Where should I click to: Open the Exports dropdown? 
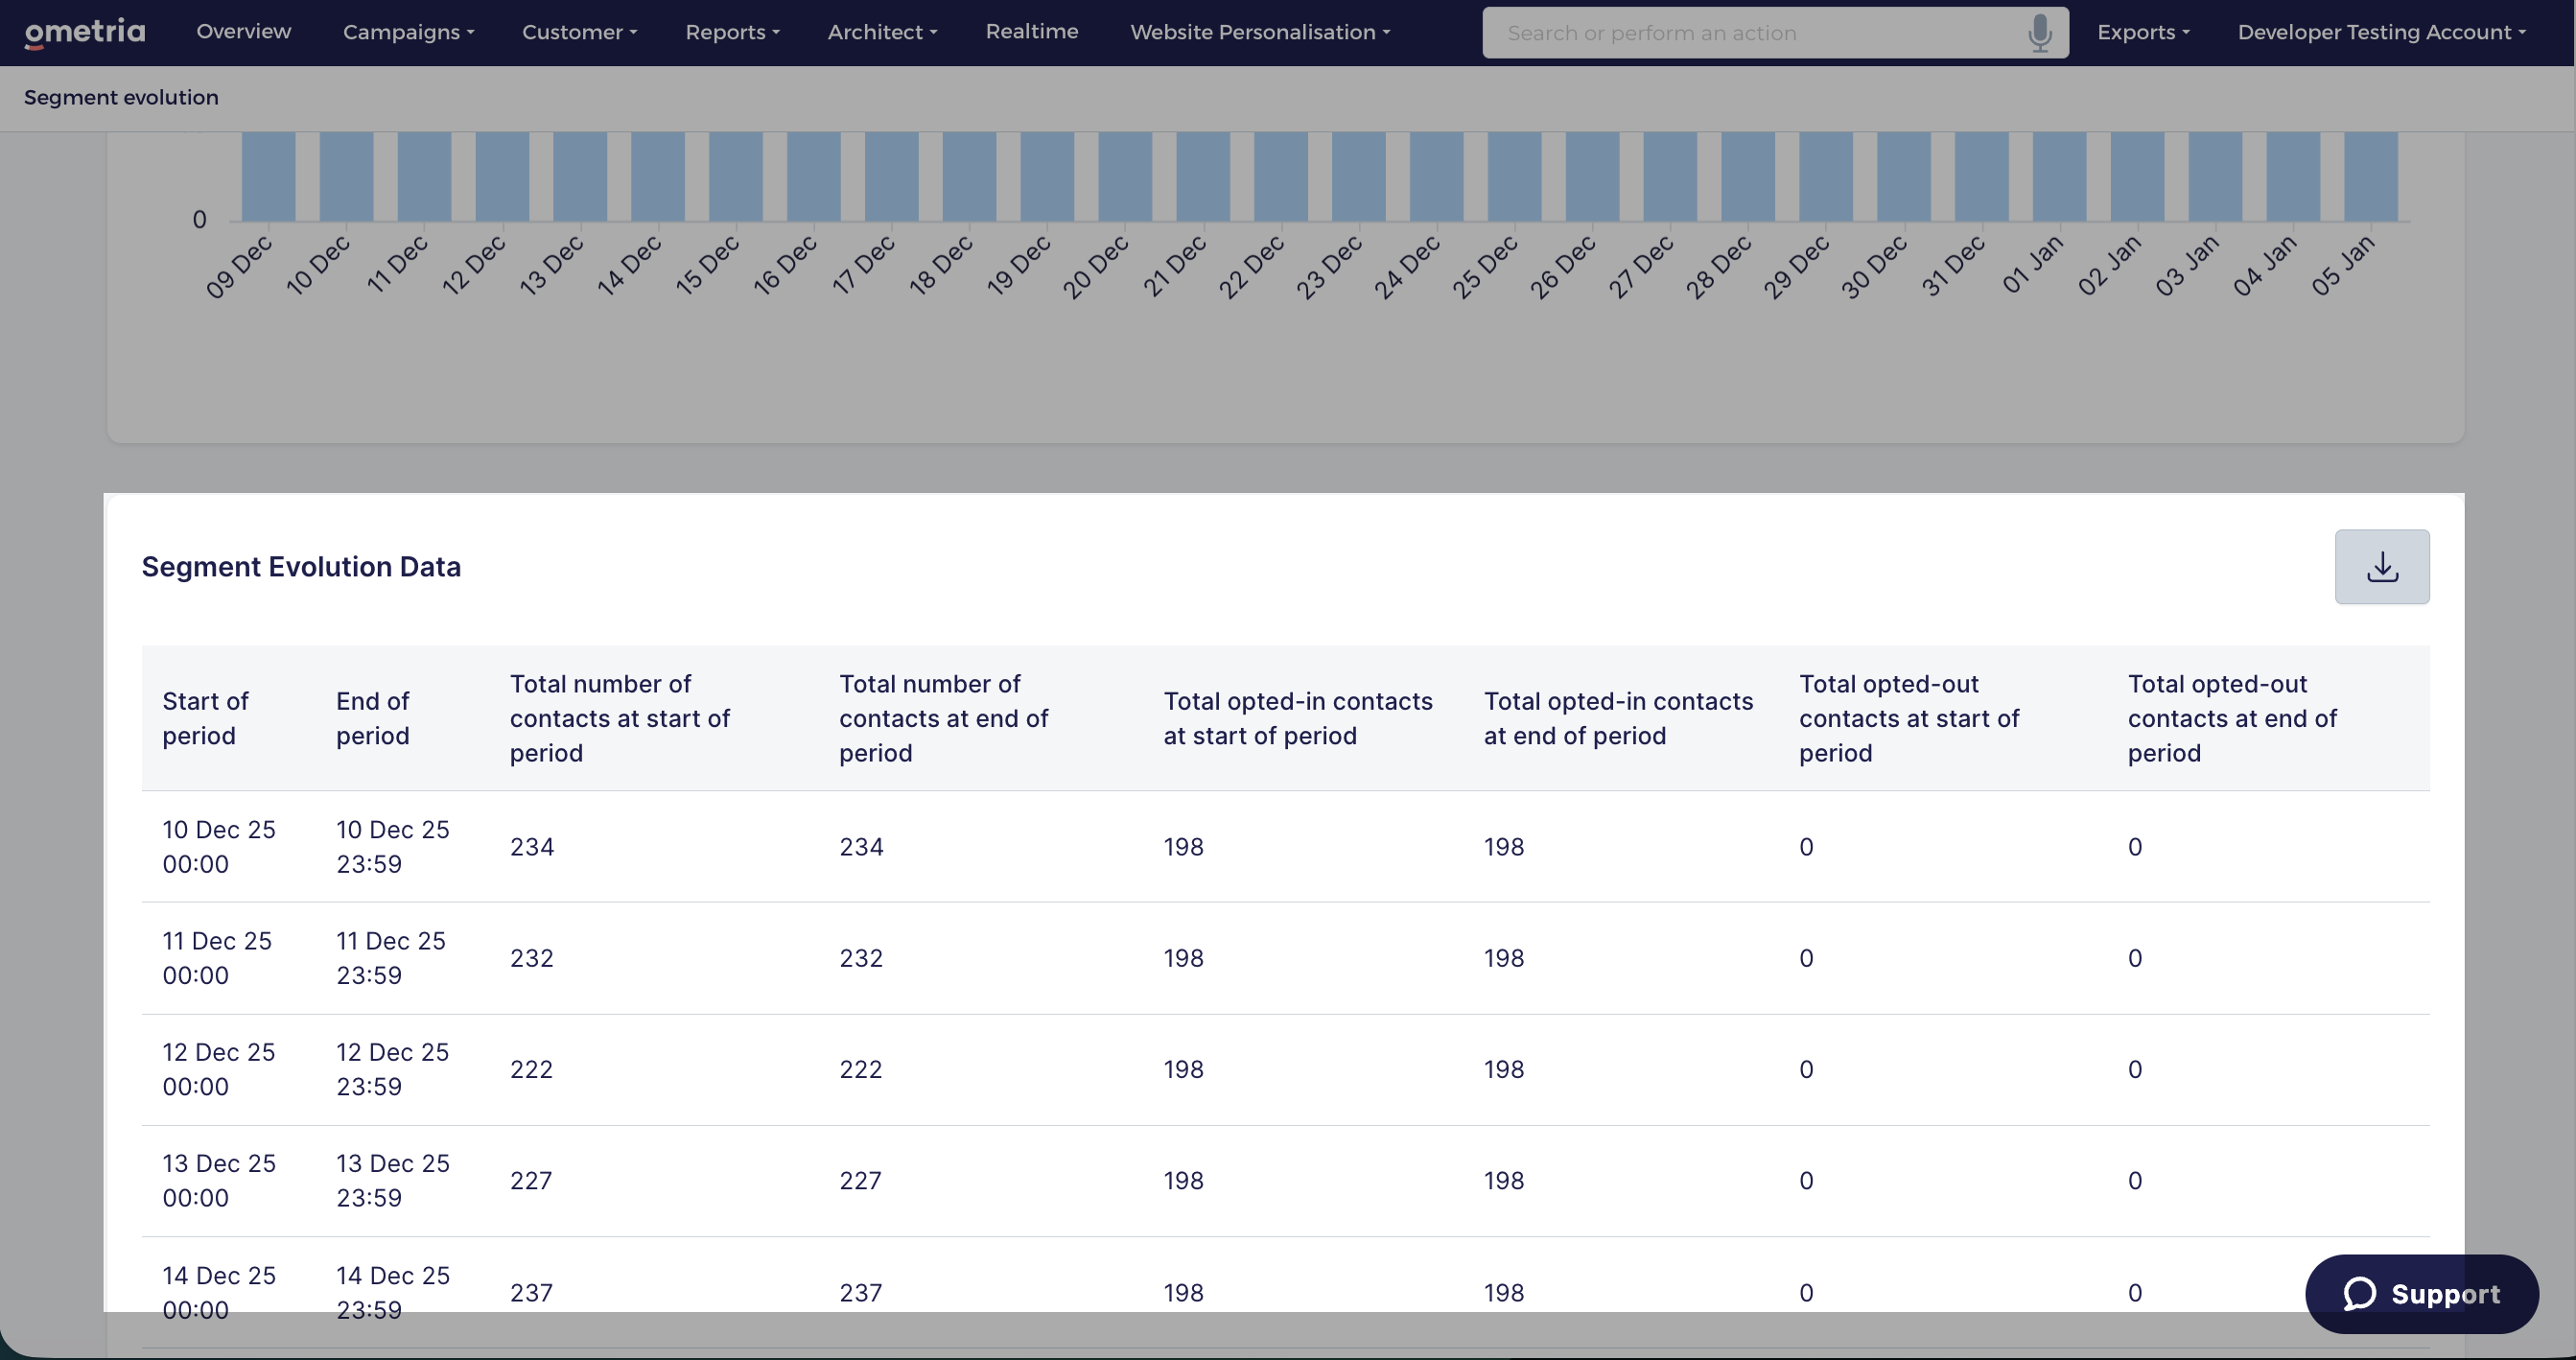2143,32
